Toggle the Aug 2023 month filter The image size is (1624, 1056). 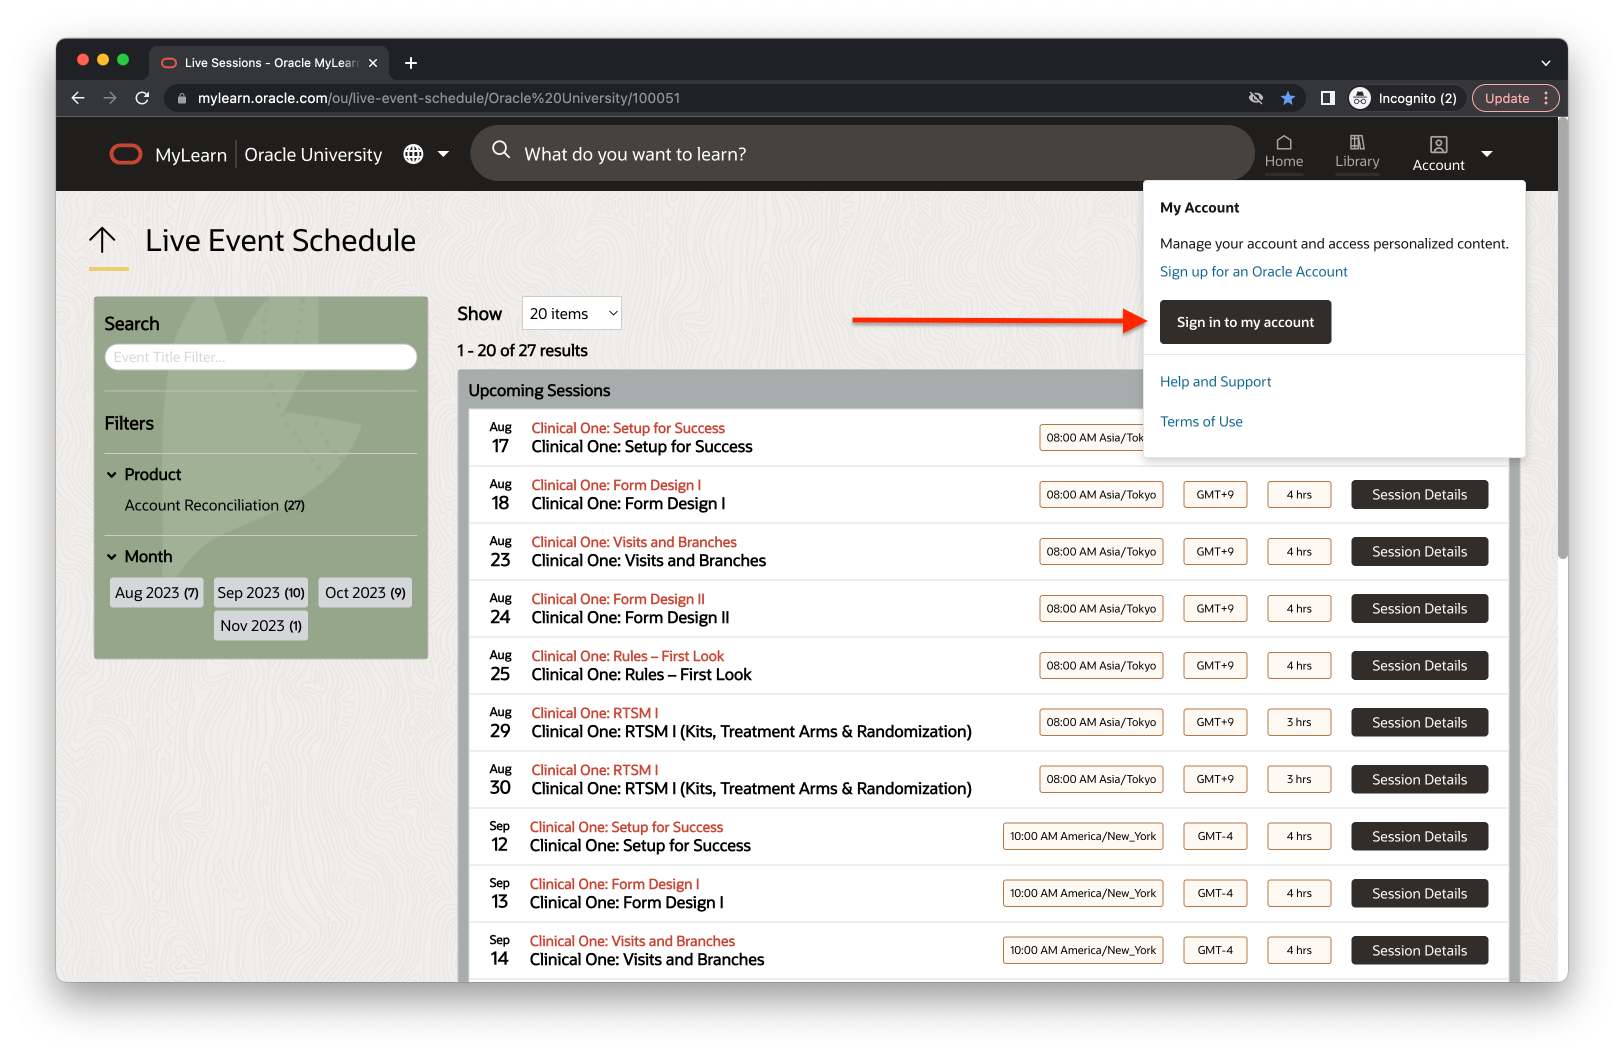coord(157,593)
